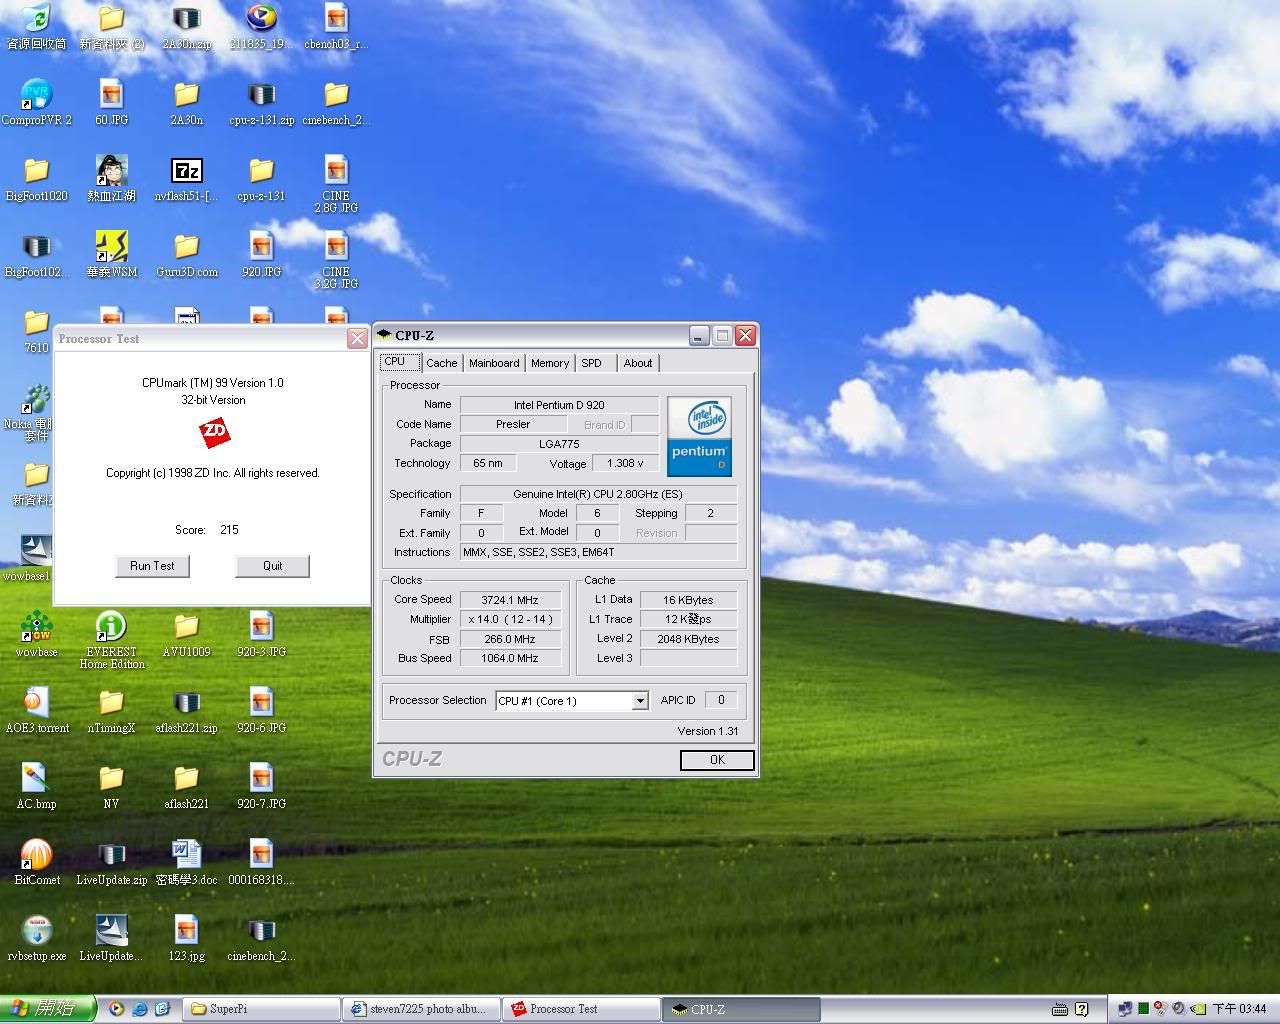Click Quit in Processor Test window

tap(272, 566)
